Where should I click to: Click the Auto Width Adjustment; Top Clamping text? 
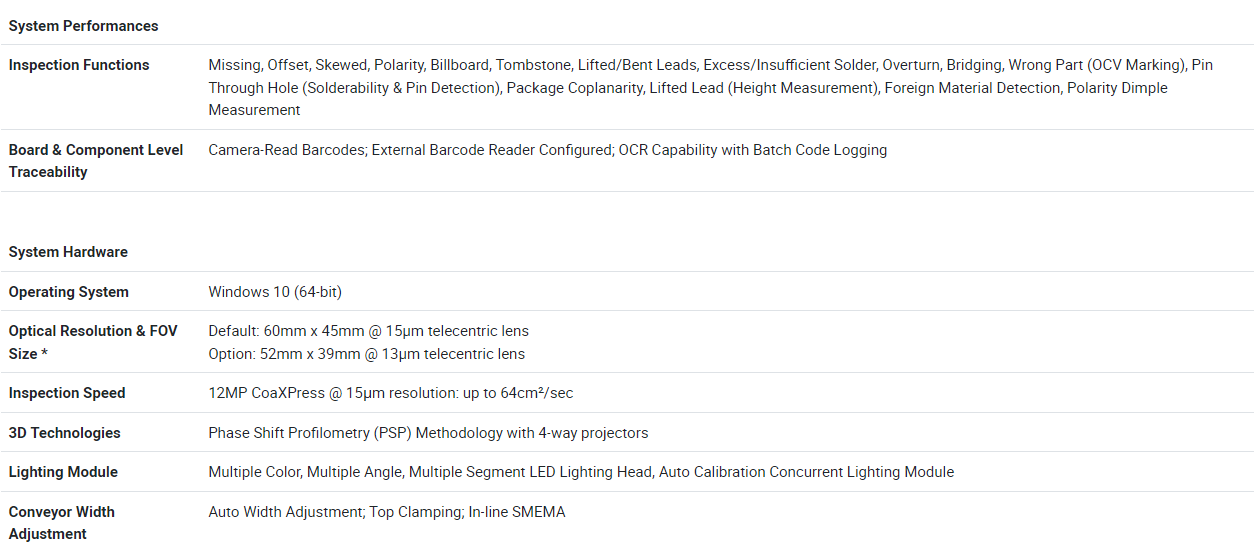[386, 512]
